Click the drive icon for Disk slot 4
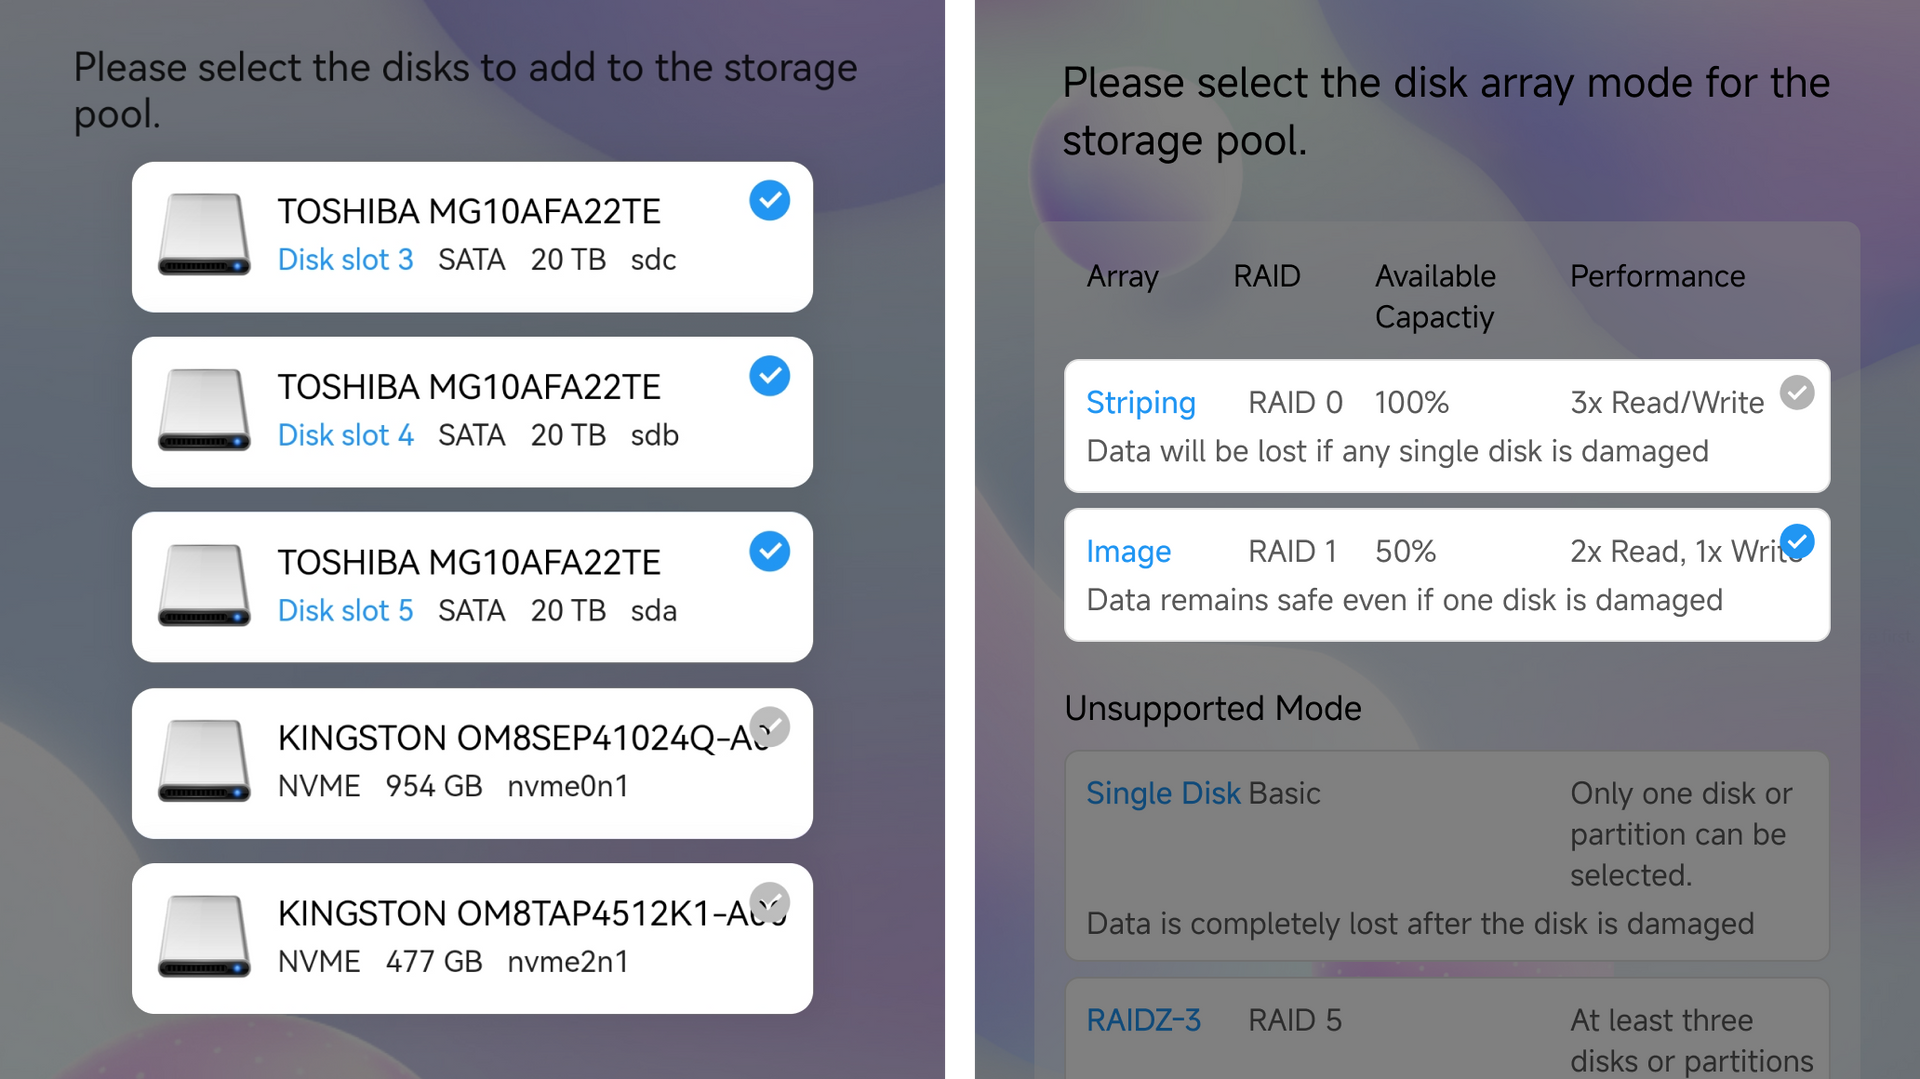Screen dimensions: 1920x1079 [204, 411]
